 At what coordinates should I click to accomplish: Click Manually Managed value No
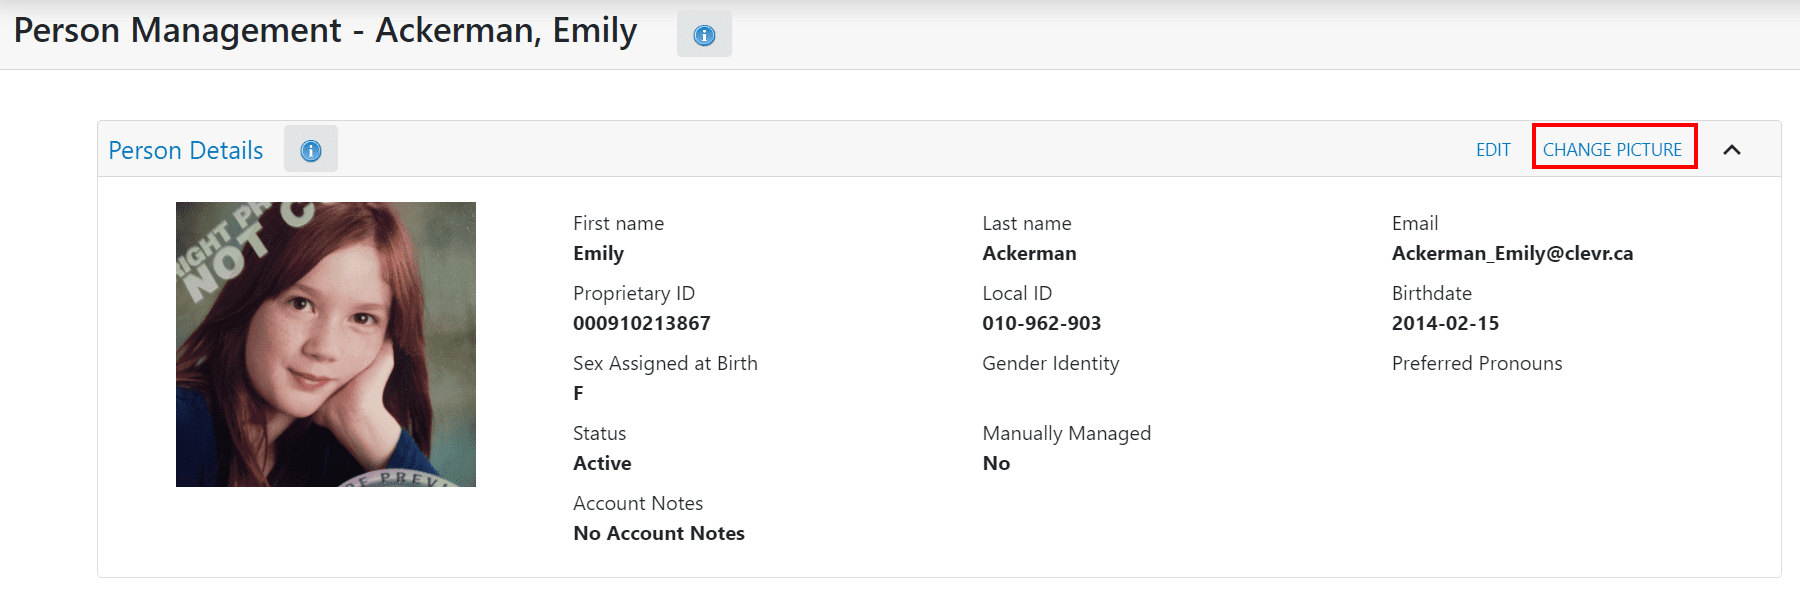click(x=996, y=463)
